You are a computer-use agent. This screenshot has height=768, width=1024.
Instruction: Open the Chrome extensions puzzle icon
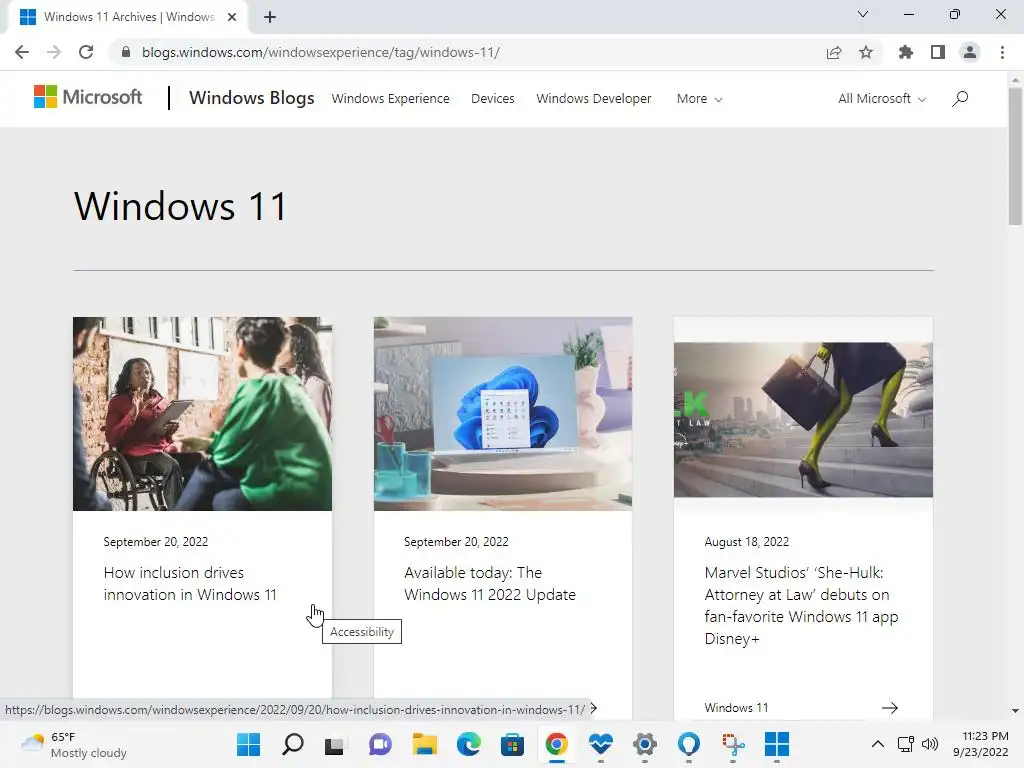[x=906, y=52]
